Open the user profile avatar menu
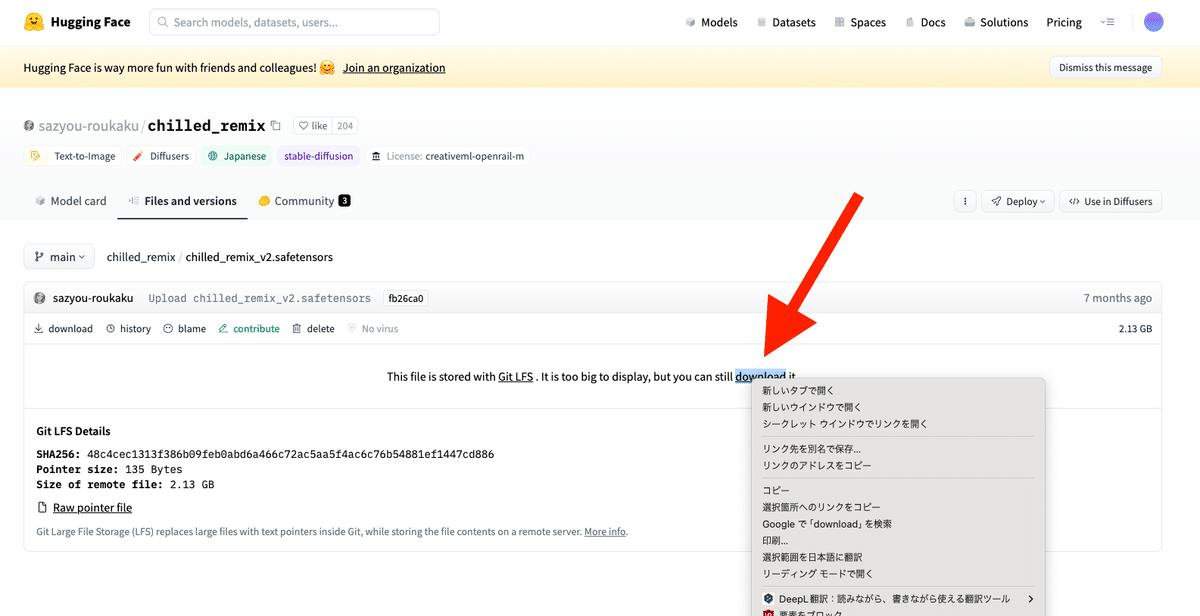Image resolution: width=1200 pixels, height=616 pixels. pos(1154,22)
